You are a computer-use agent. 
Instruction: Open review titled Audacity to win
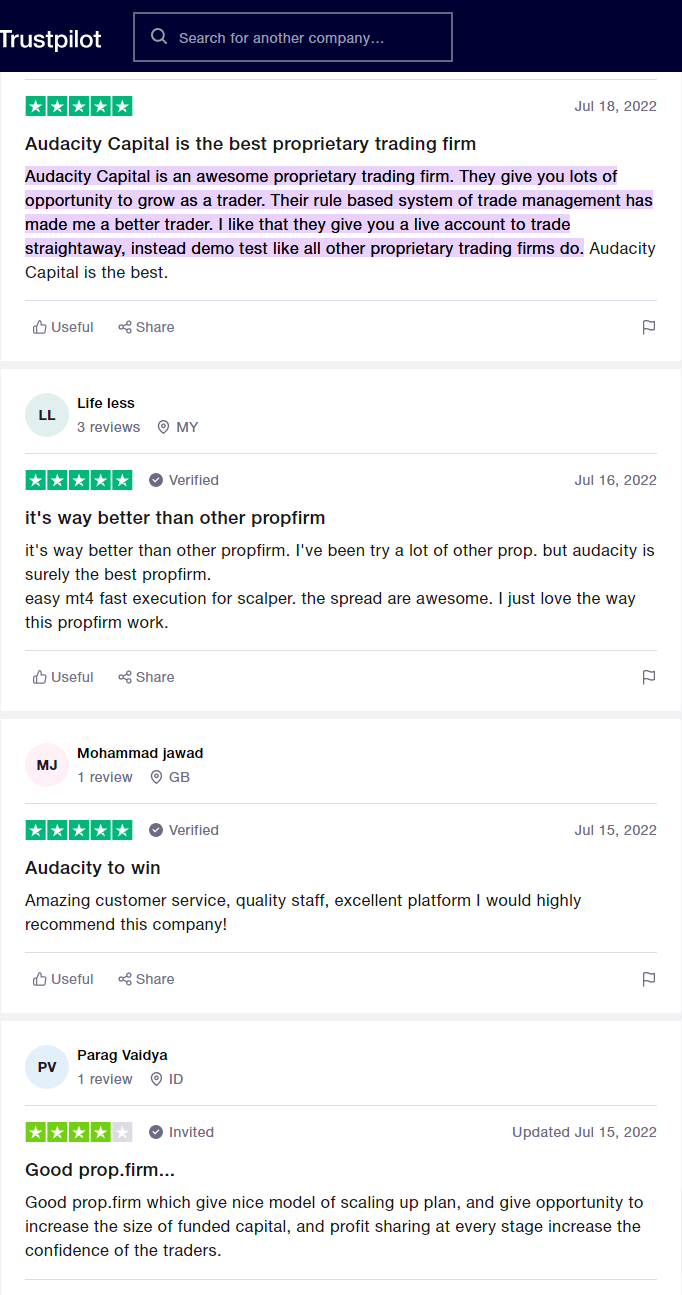93,868
